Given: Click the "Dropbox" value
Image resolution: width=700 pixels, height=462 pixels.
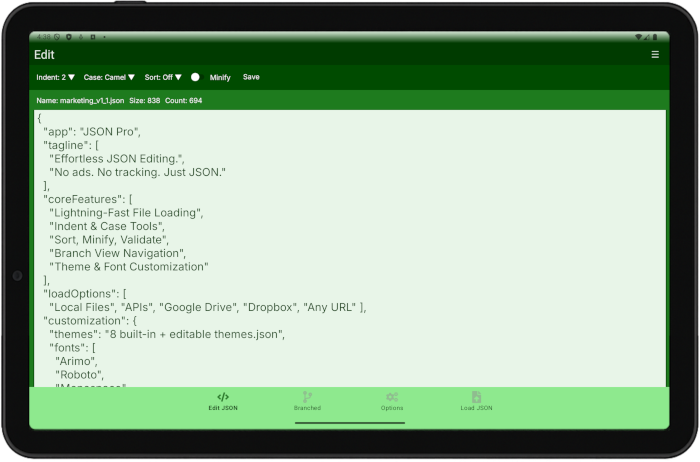Looking at the screenshot, I should point(270,307).
